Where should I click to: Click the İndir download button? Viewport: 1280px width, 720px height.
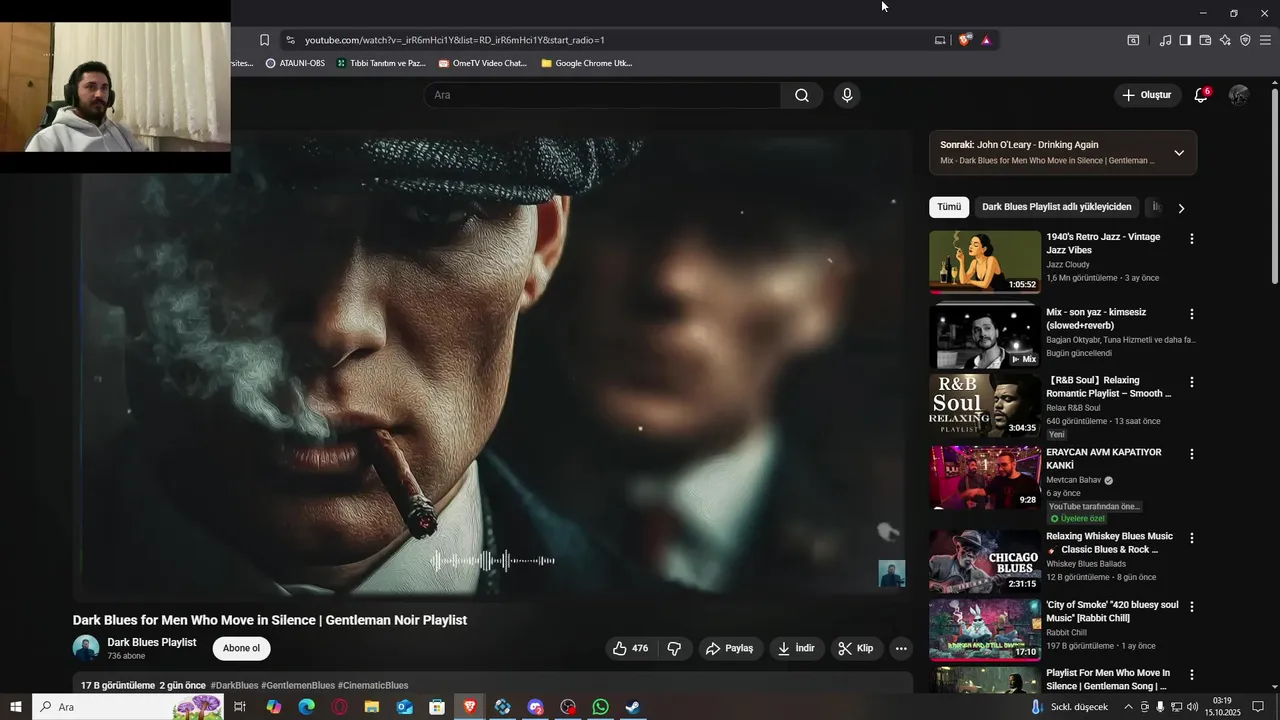tap(797, 648)
